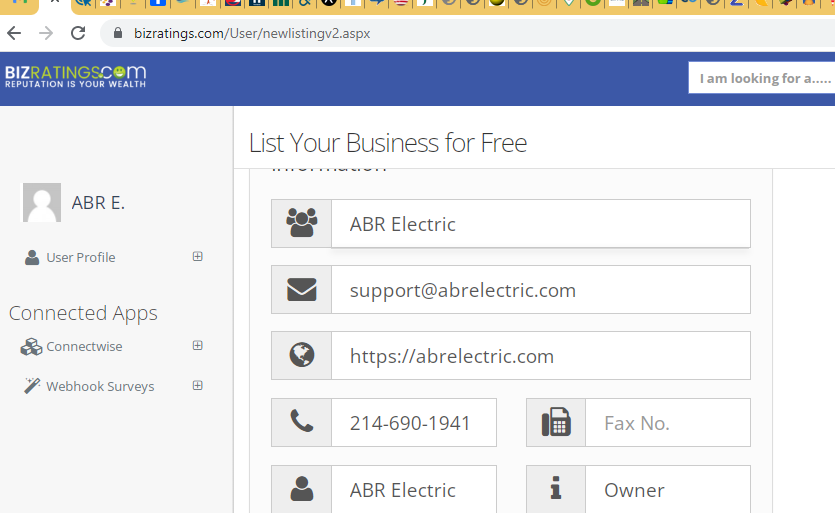Screen dimensions: 835x513
Task: Expand the Connectwise plus toggle
Action: click(198, 346)
